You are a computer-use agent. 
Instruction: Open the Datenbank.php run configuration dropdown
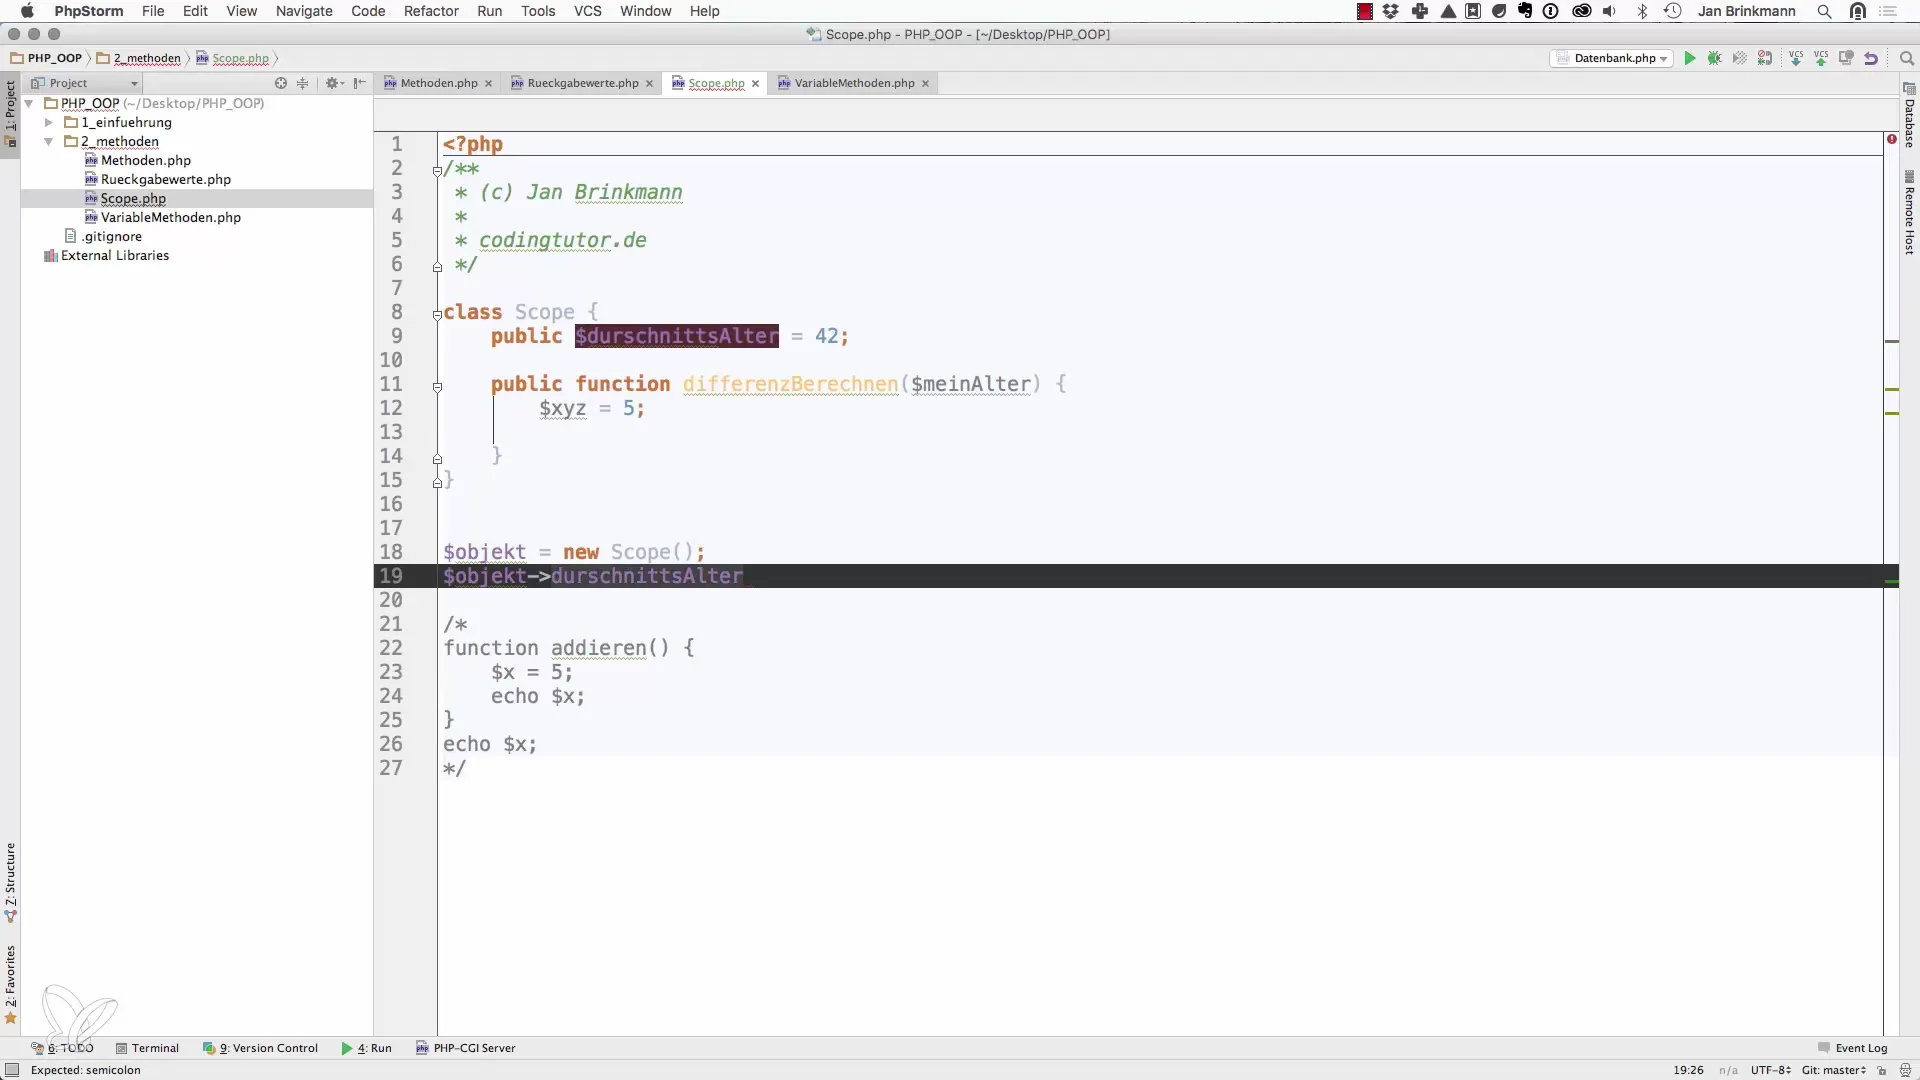(1612, 58)
